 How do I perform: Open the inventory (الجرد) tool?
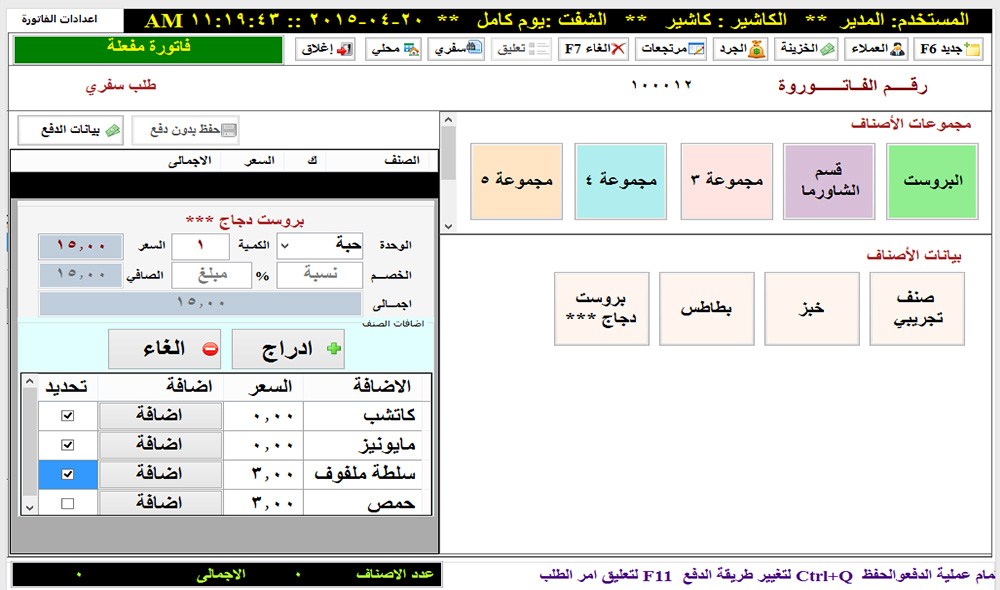click(739, 49)
